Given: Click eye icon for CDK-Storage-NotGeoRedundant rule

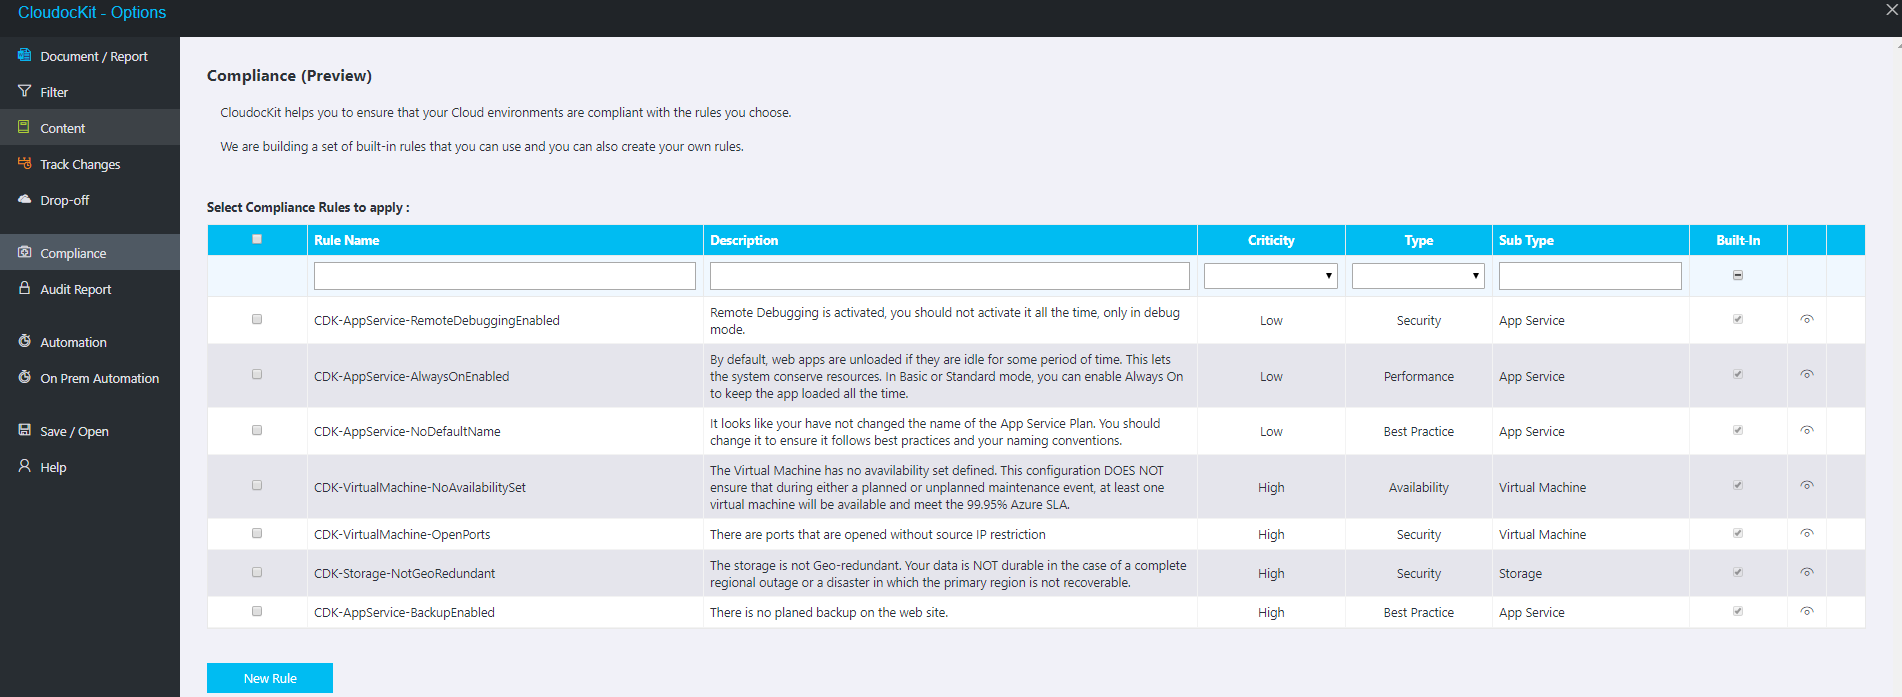Looking at the screenshot, I should click(x=1807, y=573).
